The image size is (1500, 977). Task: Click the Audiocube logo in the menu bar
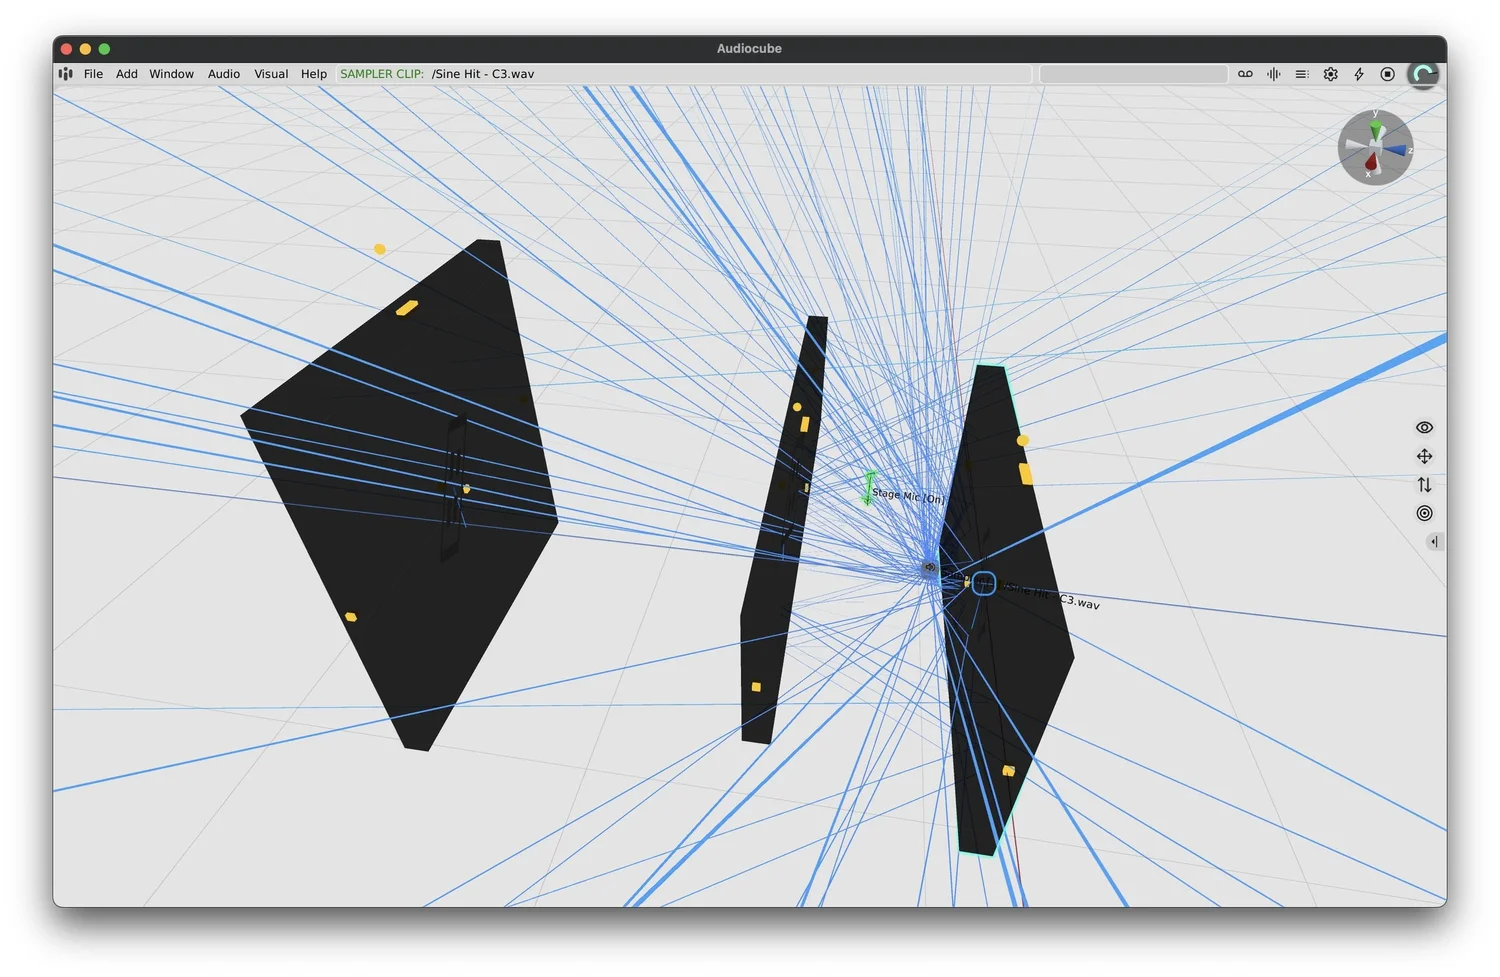coord(64,73)
